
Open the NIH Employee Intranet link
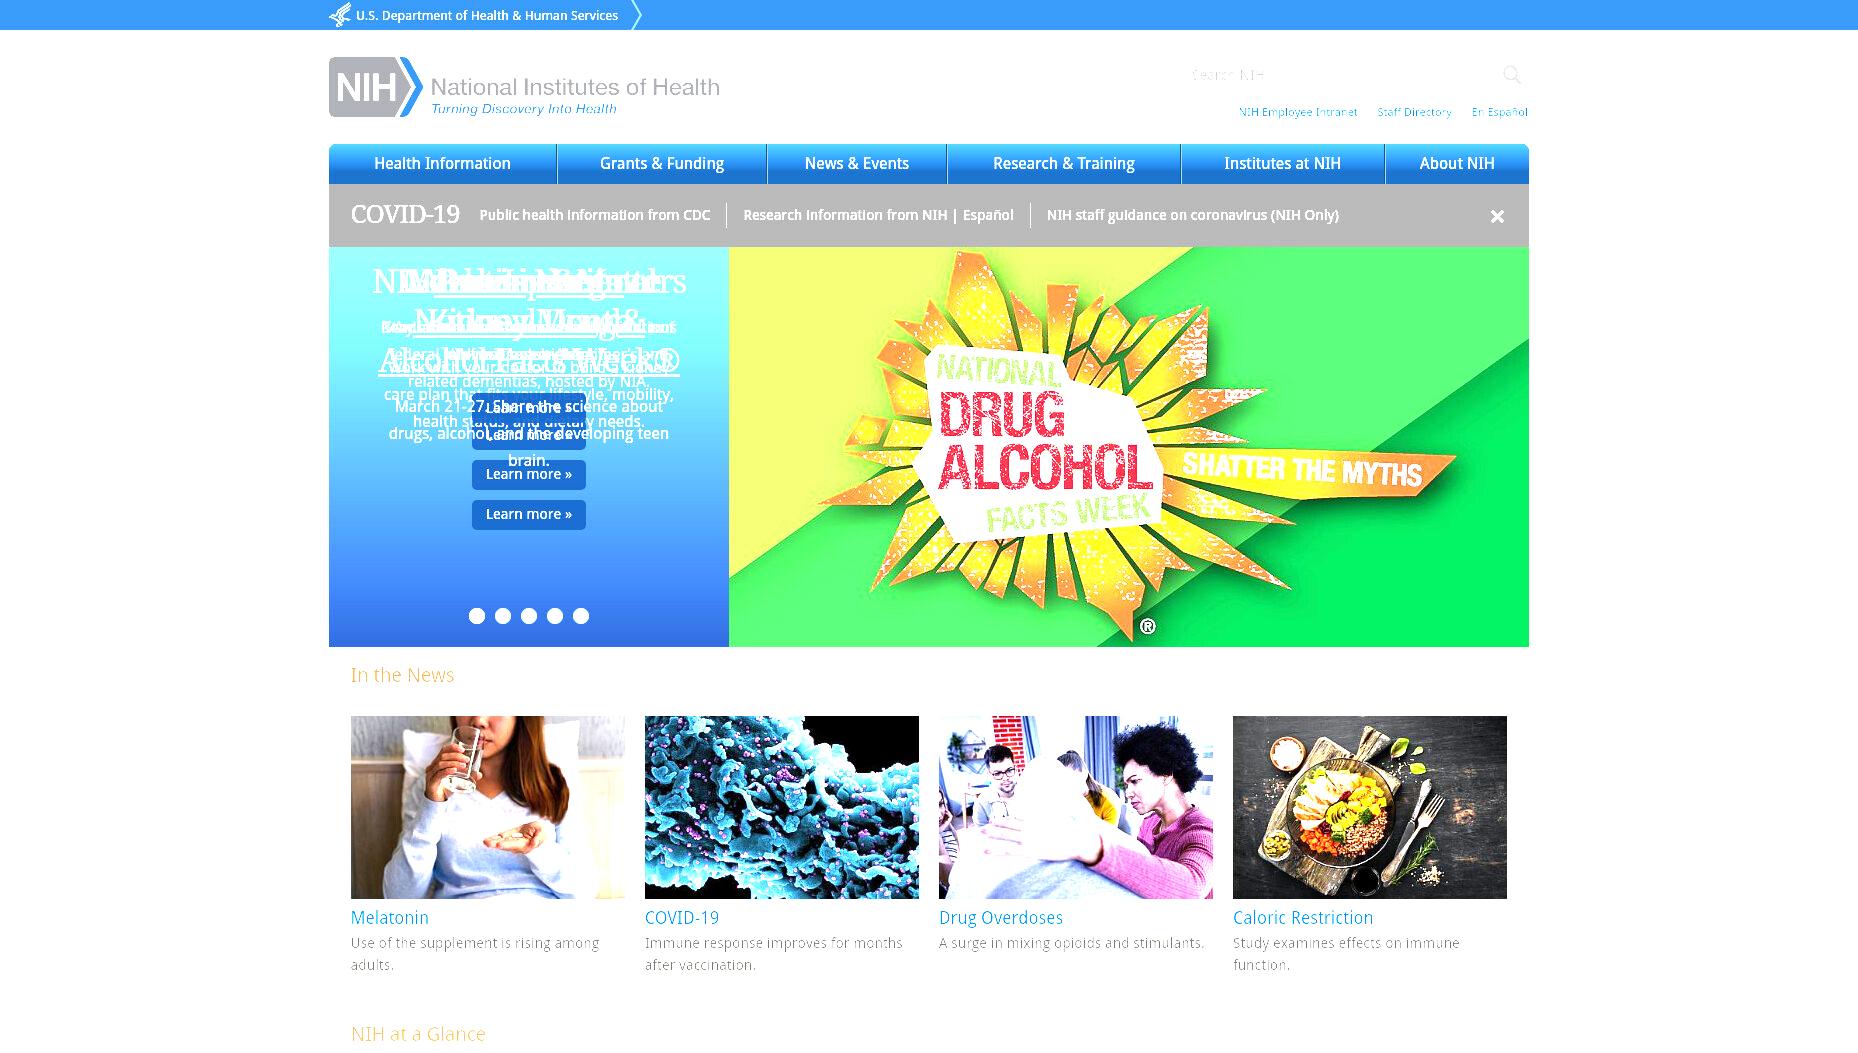tap(1298, 112)
